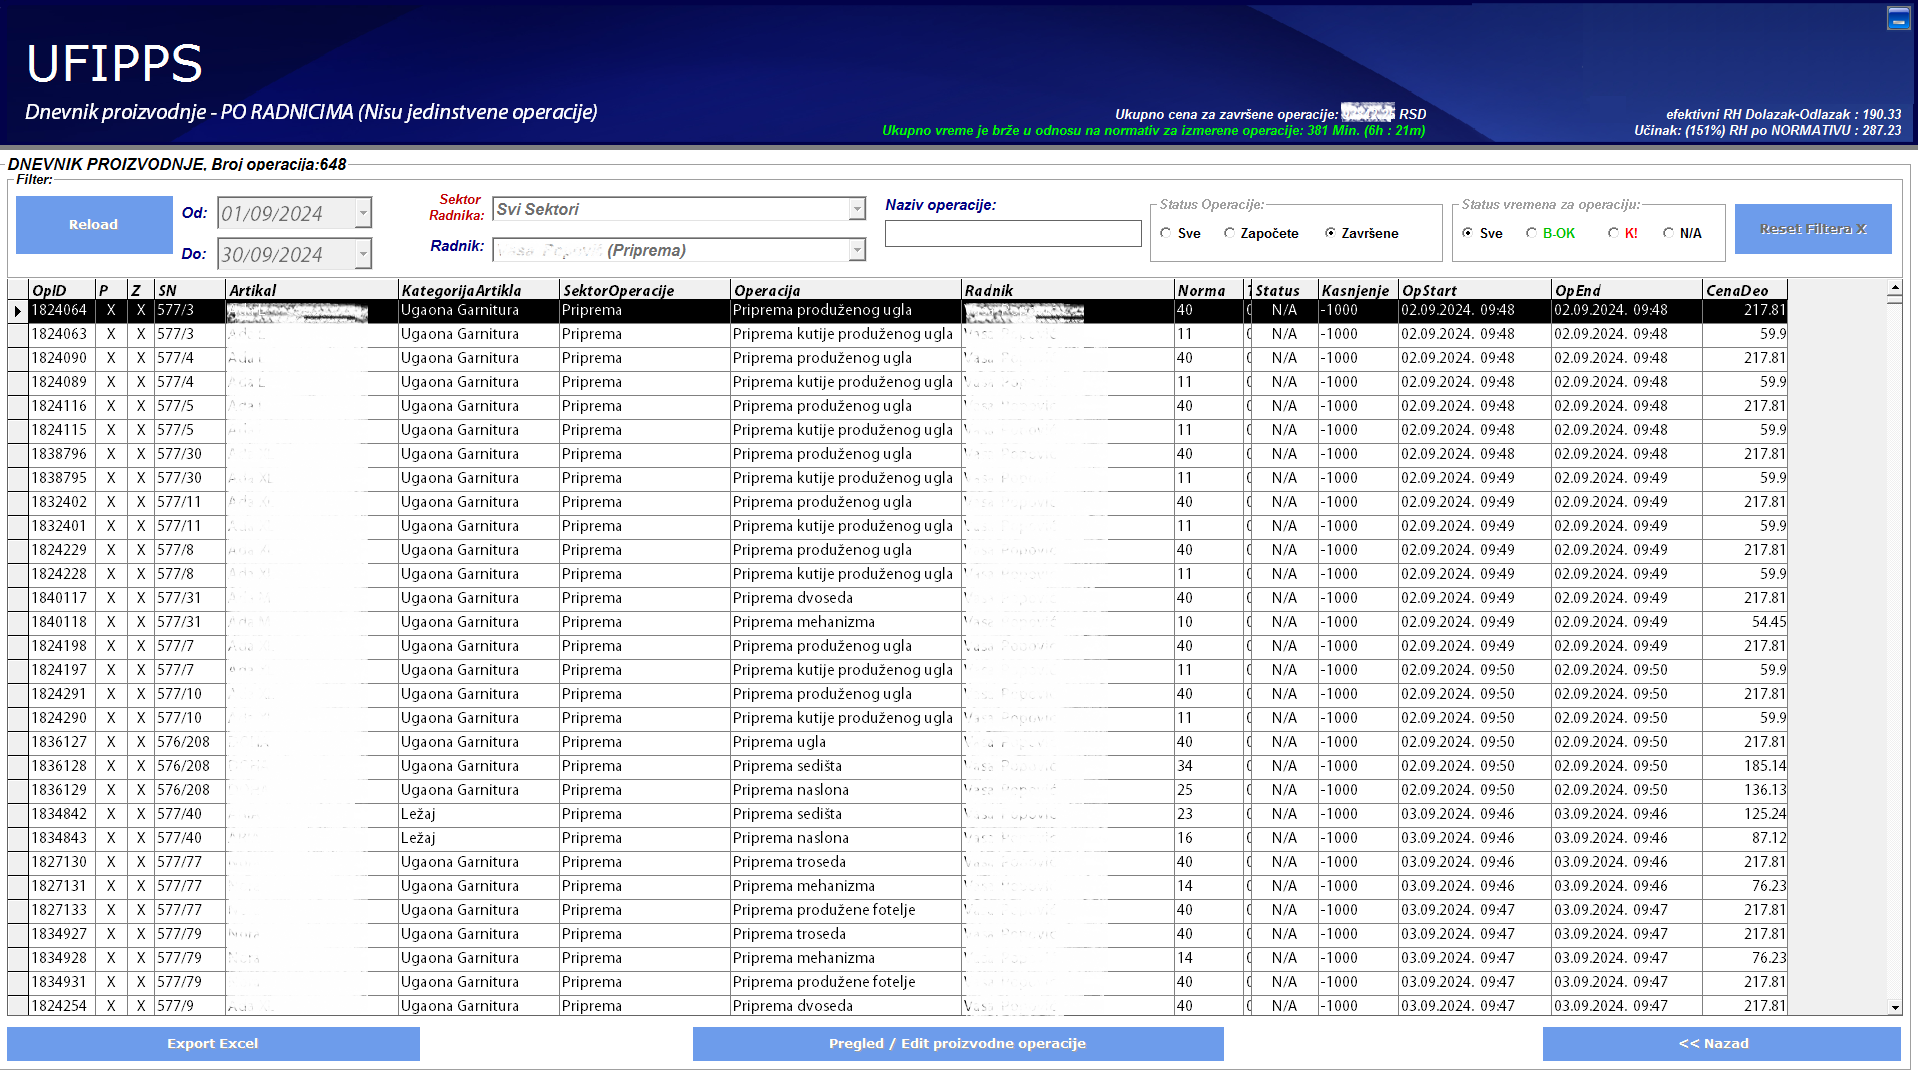Select Sve in Status Operacije
Screen dimensions: 1918x1080
click(1166, 233)
